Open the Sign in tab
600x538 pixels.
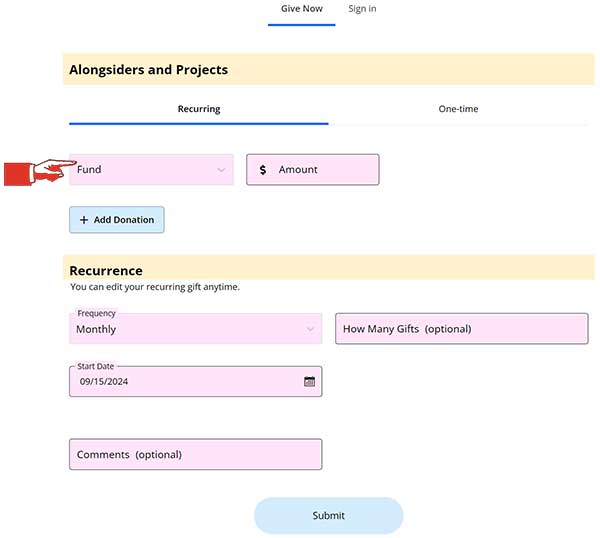(362, 9)
